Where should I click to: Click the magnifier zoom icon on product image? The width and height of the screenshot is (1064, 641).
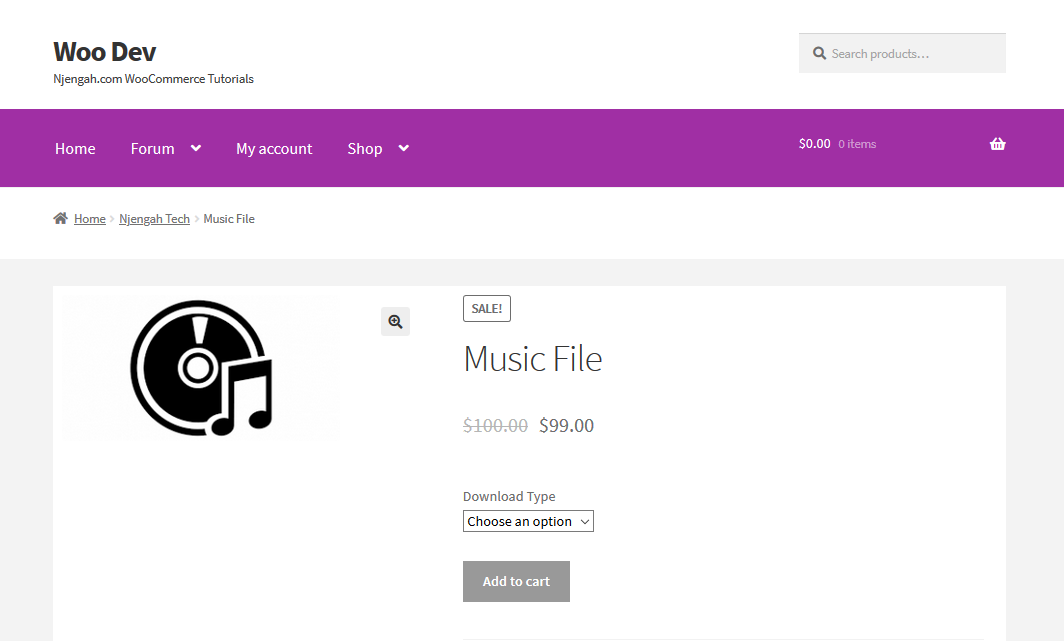(x=396, y=322)
